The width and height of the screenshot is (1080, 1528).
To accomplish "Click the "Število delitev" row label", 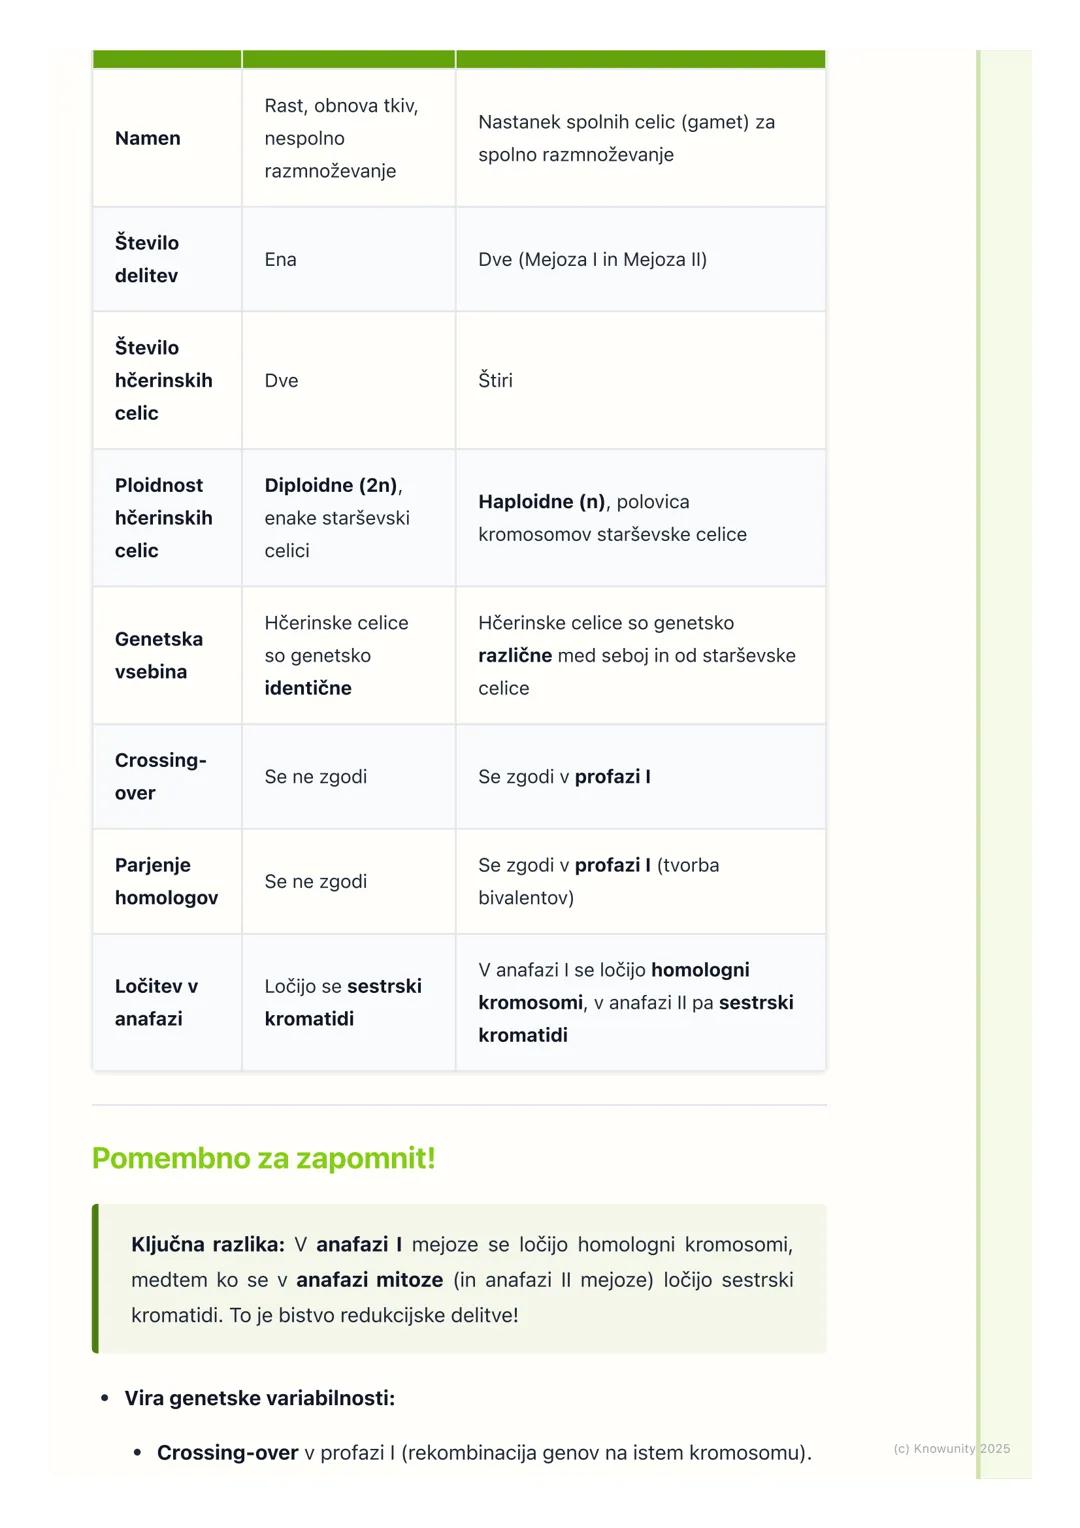I will click(147, 259).
